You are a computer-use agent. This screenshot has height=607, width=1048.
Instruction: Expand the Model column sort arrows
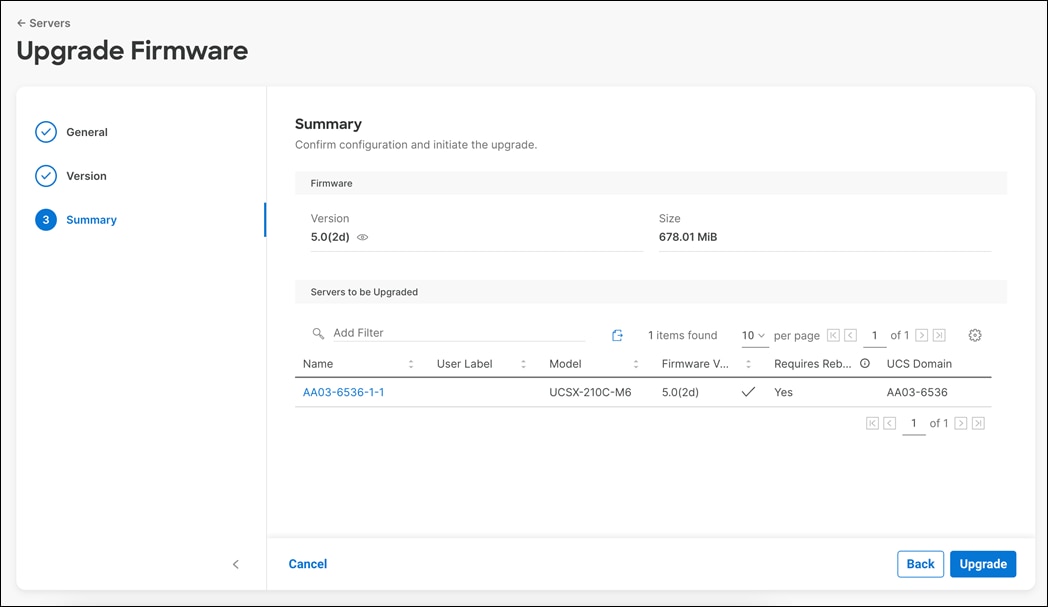637,363
